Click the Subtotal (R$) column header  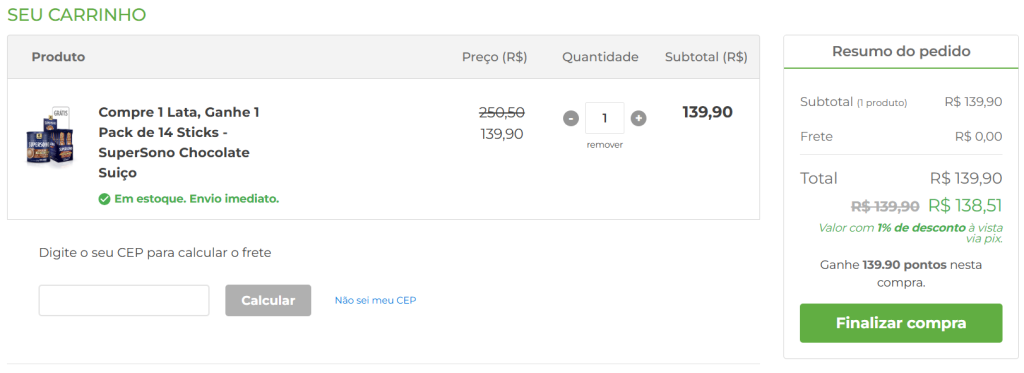pyautogui.click(x=706, y=57)
